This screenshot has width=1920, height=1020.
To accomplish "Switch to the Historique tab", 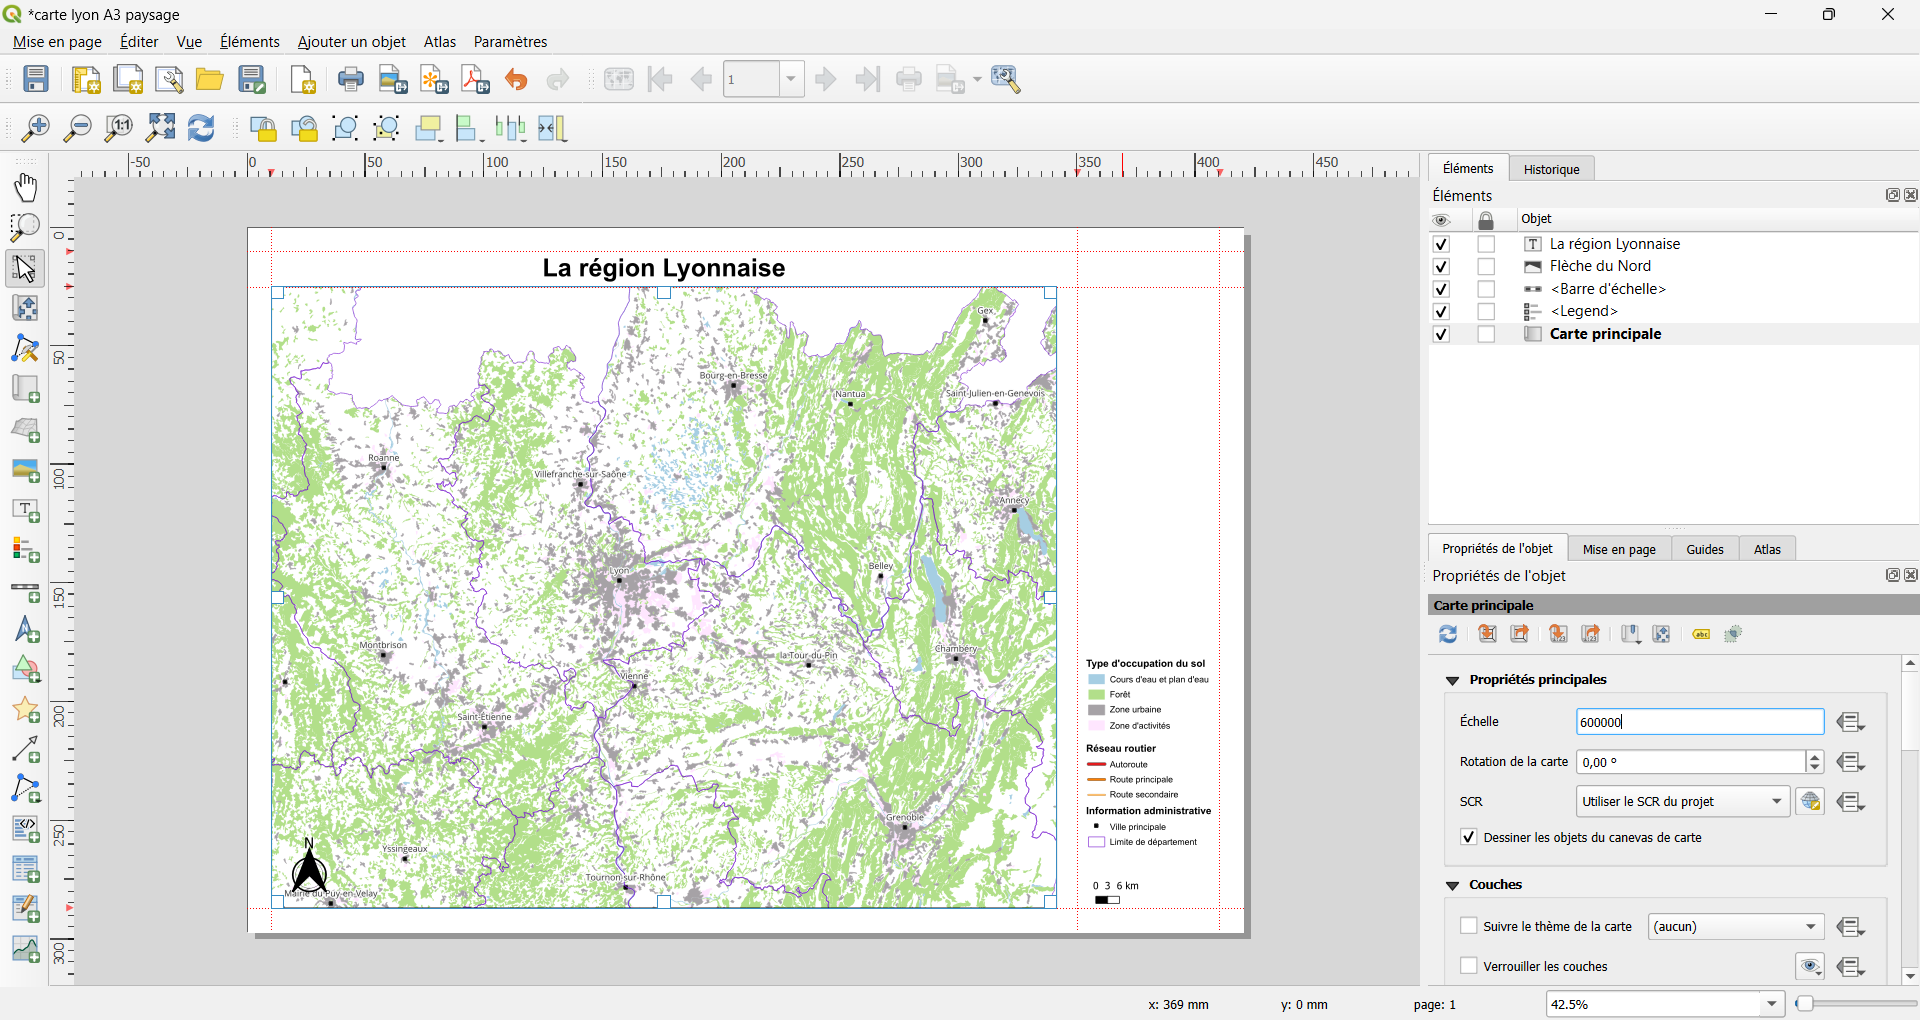I will click(x=1551, y=168).
